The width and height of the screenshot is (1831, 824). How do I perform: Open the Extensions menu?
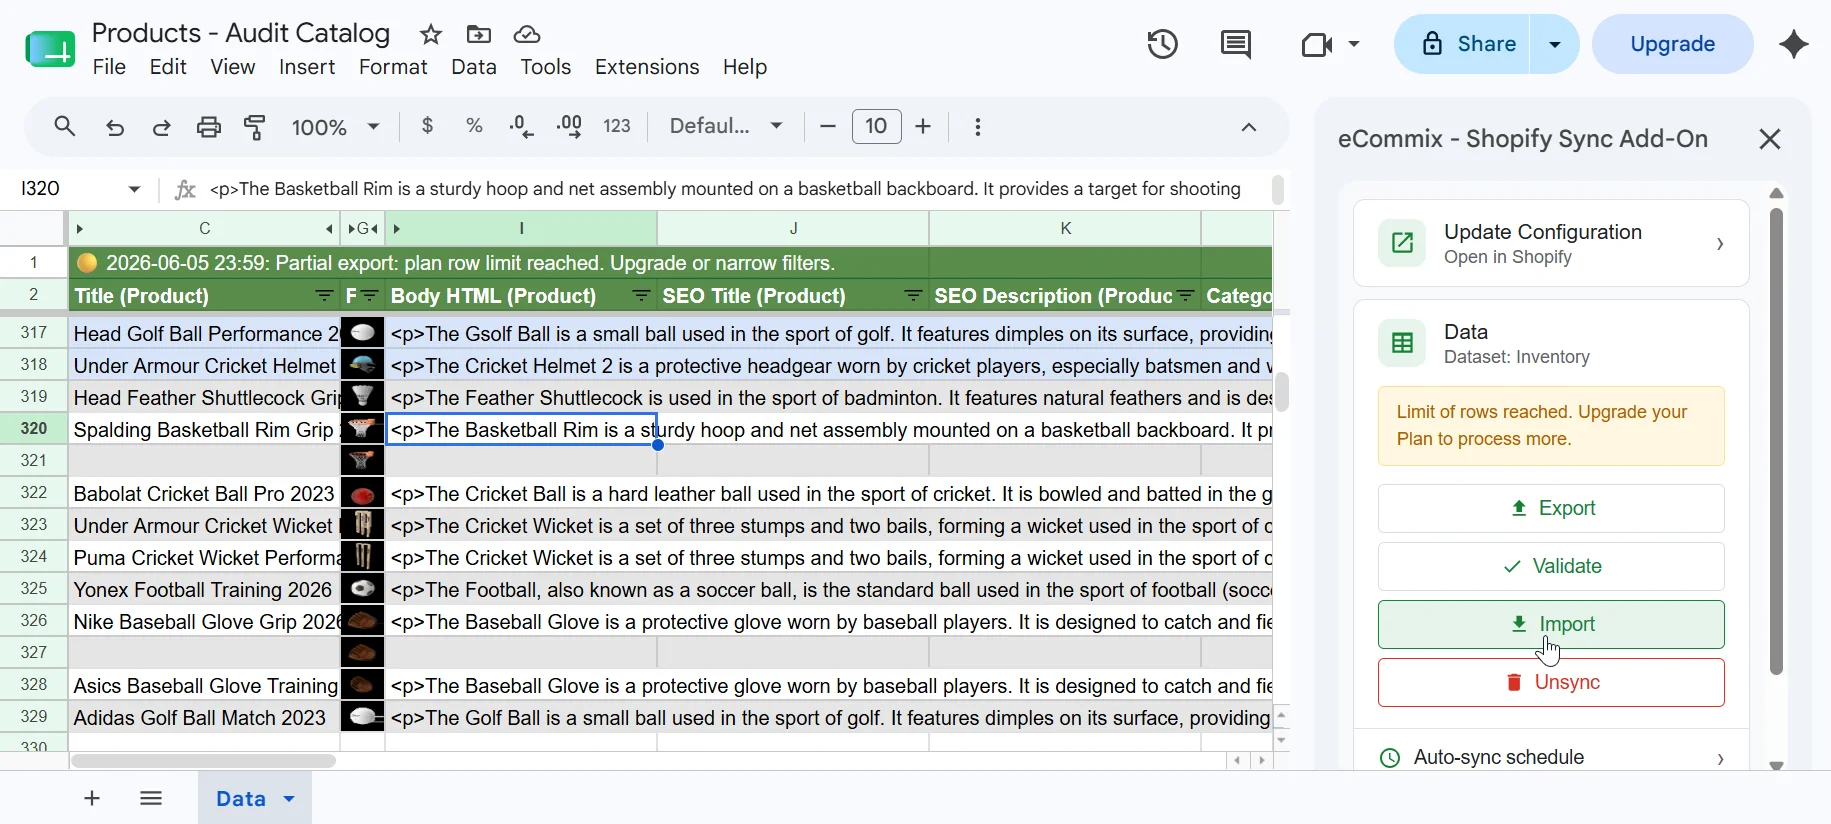(647, 67)
